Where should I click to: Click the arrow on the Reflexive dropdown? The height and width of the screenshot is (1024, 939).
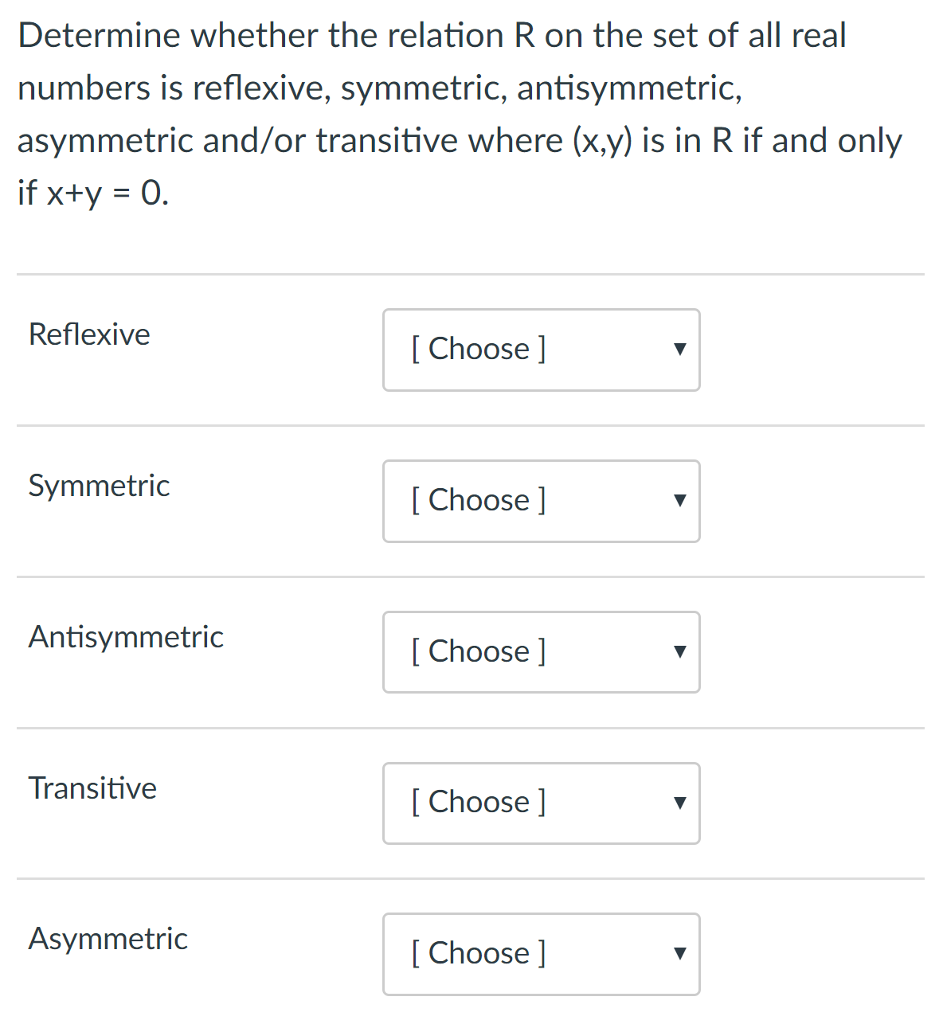click(x=679, y=350)
